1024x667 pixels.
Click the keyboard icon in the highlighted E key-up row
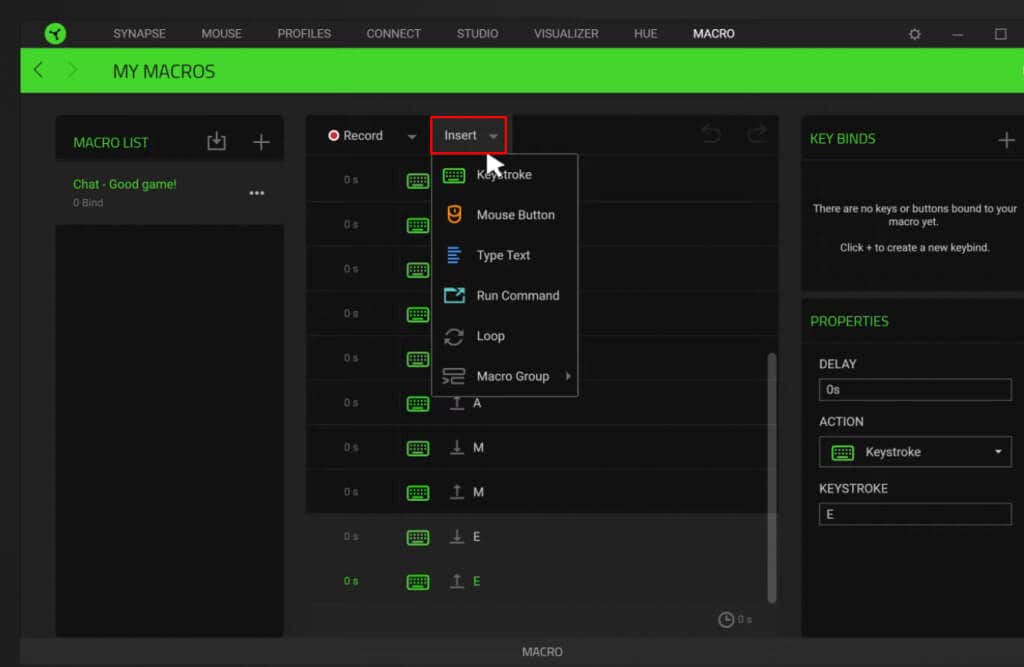(x=418, y=581)
